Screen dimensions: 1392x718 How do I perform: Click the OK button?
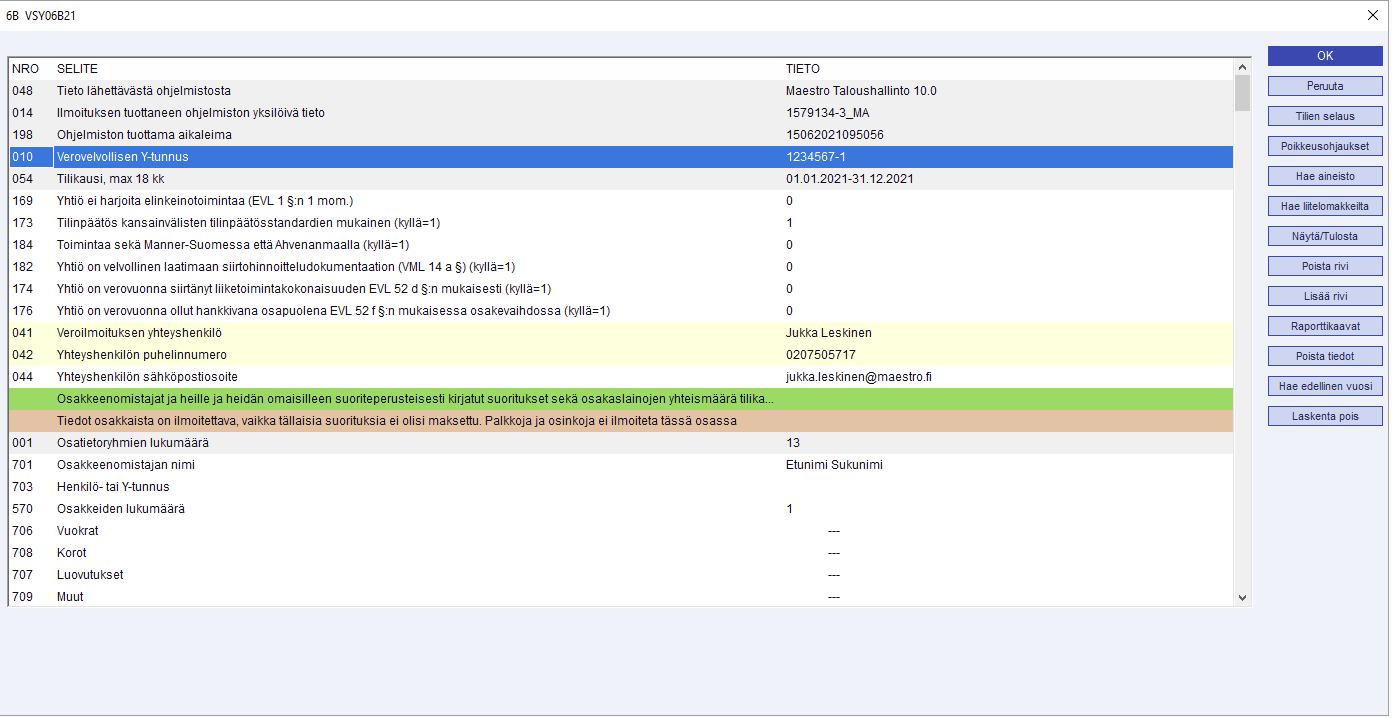pyautogui.click(x=1324, y=56)
